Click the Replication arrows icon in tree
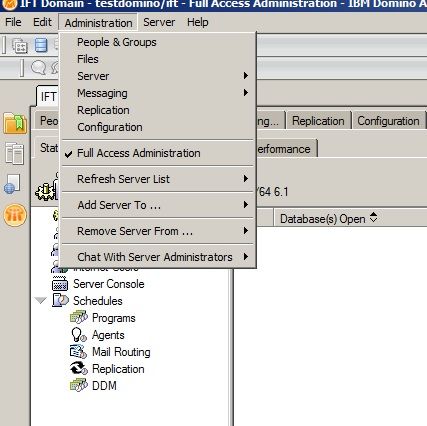The width and height of the screenshot is (427, 426). tap(79, 369)
